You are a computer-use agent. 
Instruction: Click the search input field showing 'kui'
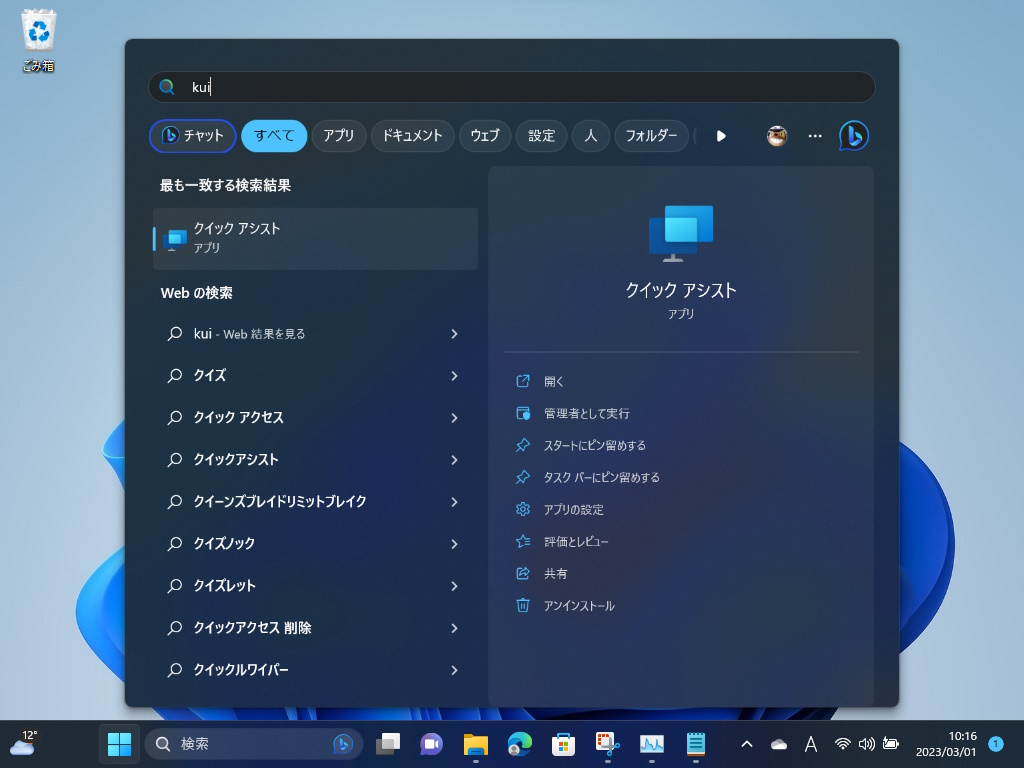click(x=511, y=87)
